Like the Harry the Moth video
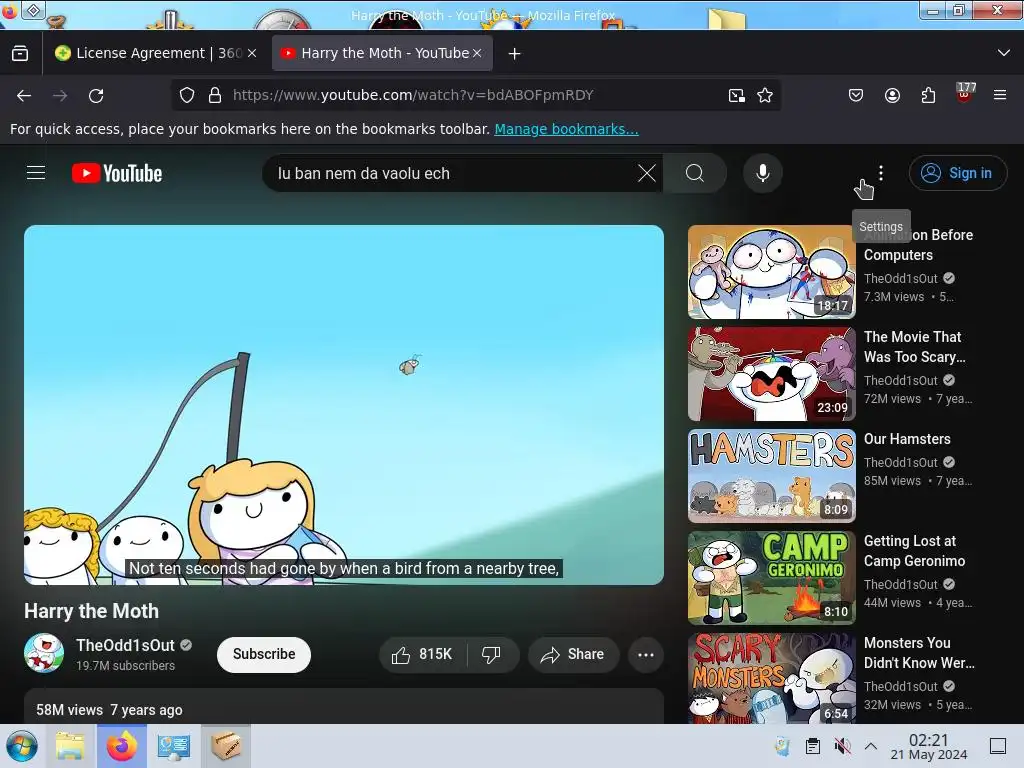 pos(423,654)
